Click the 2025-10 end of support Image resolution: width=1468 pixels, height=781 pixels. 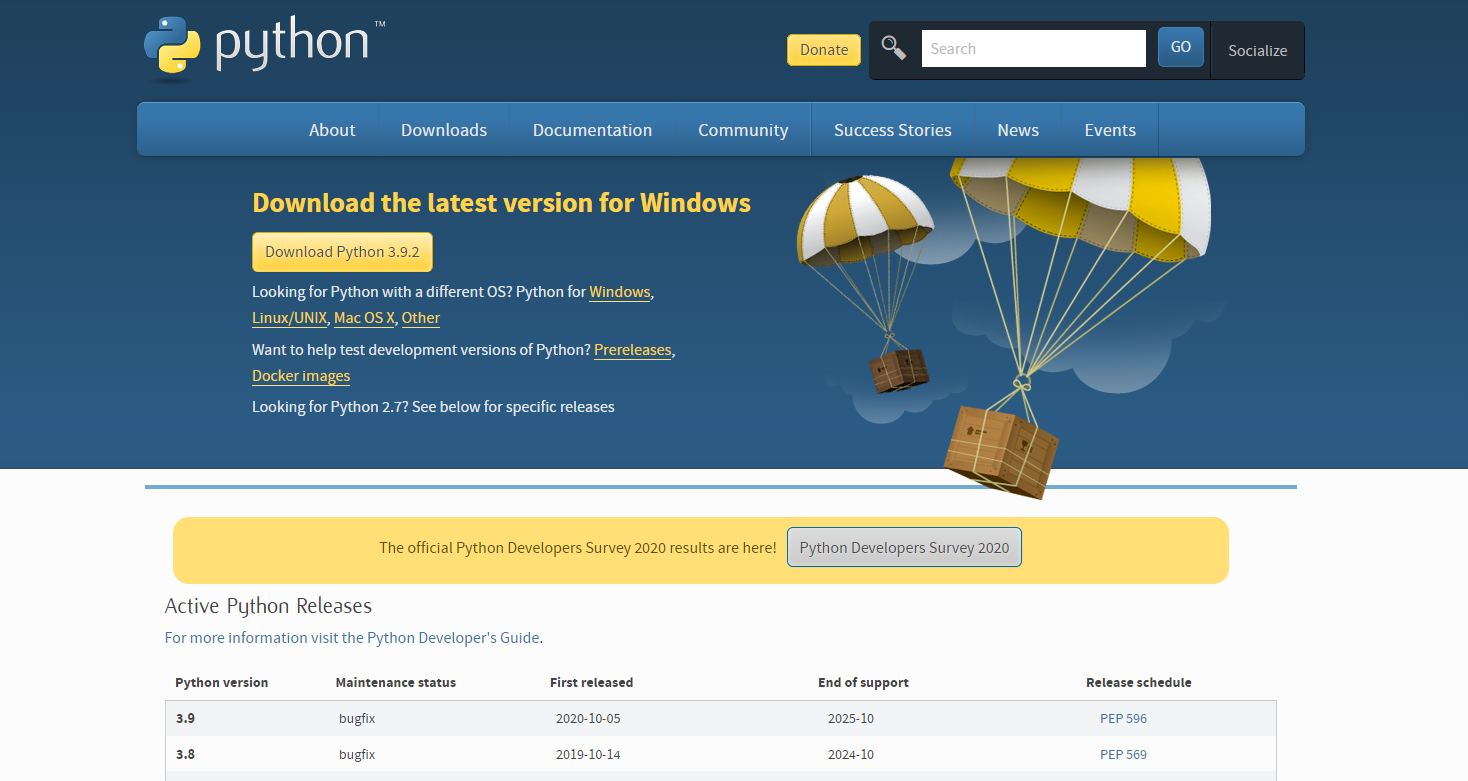tap(851, 718)
